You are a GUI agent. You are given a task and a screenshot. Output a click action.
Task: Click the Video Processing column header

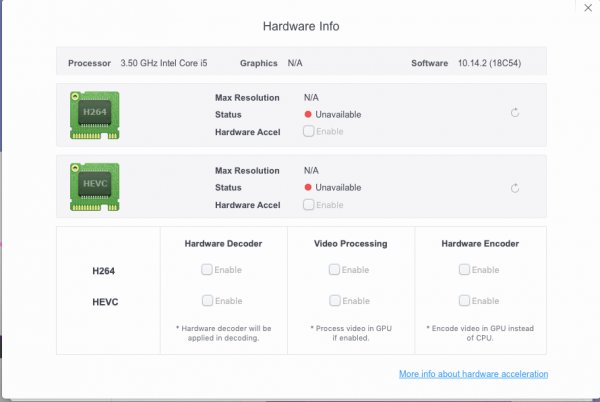350,243
